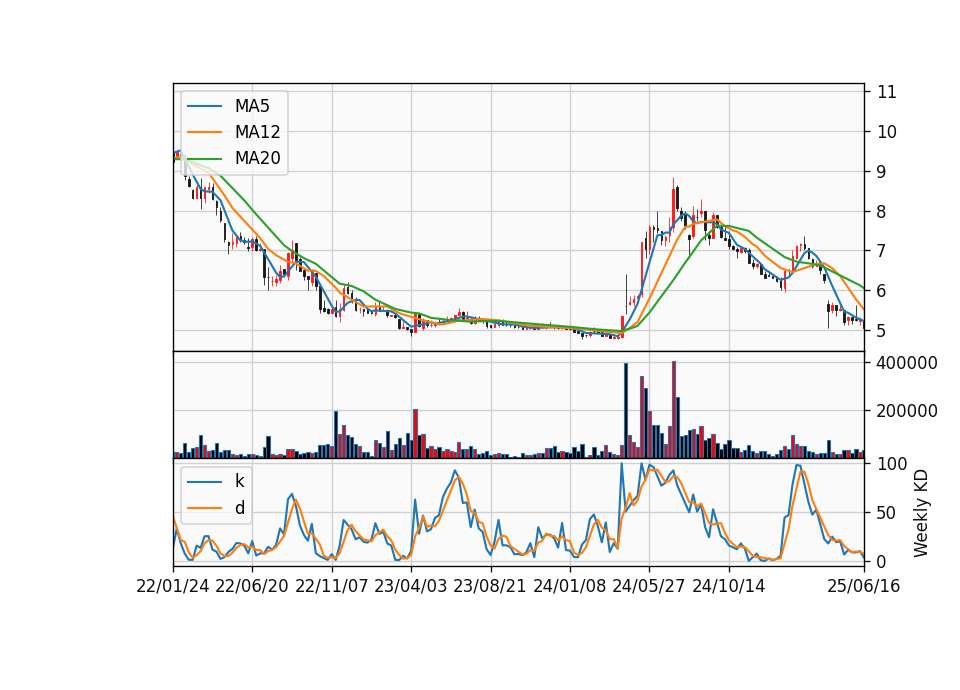Click the 22/01/24 date label
960x690 pixels.
pyautogui.click(x=173, y=587)
